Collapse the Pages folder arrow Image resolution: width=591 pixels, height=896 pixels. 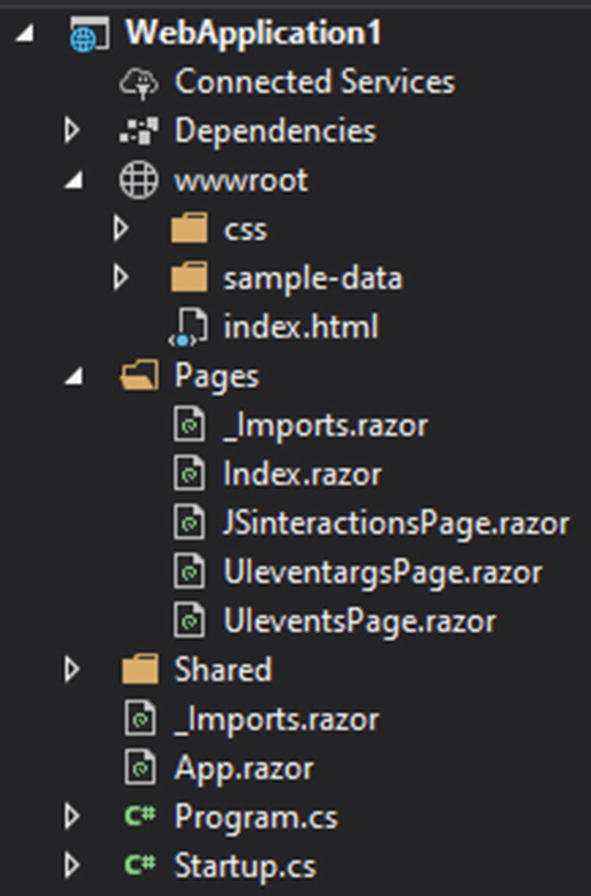pyautogui.click(x=74, y=376)
